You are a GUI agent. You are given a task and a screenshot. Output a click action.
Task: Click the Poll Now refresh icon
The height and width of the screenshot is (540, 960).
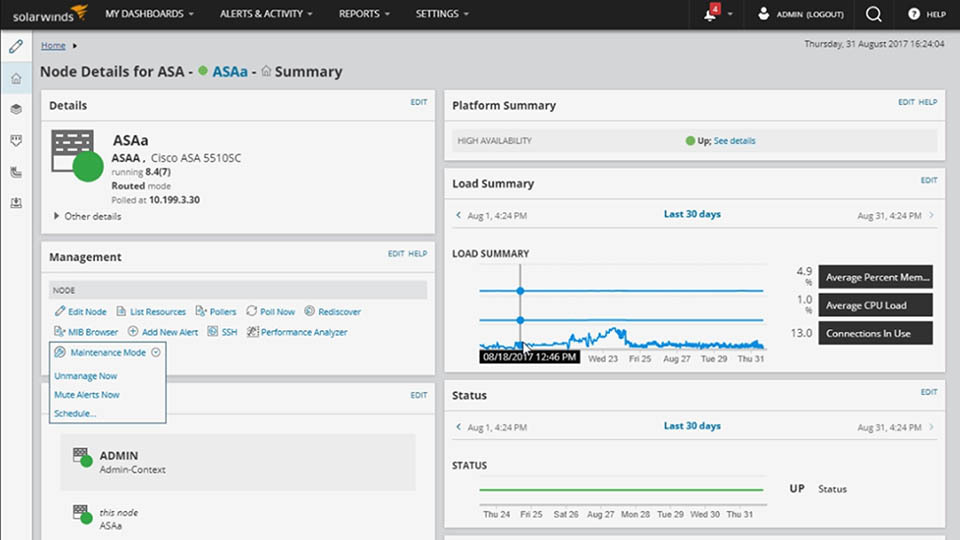tap(252, 311)
